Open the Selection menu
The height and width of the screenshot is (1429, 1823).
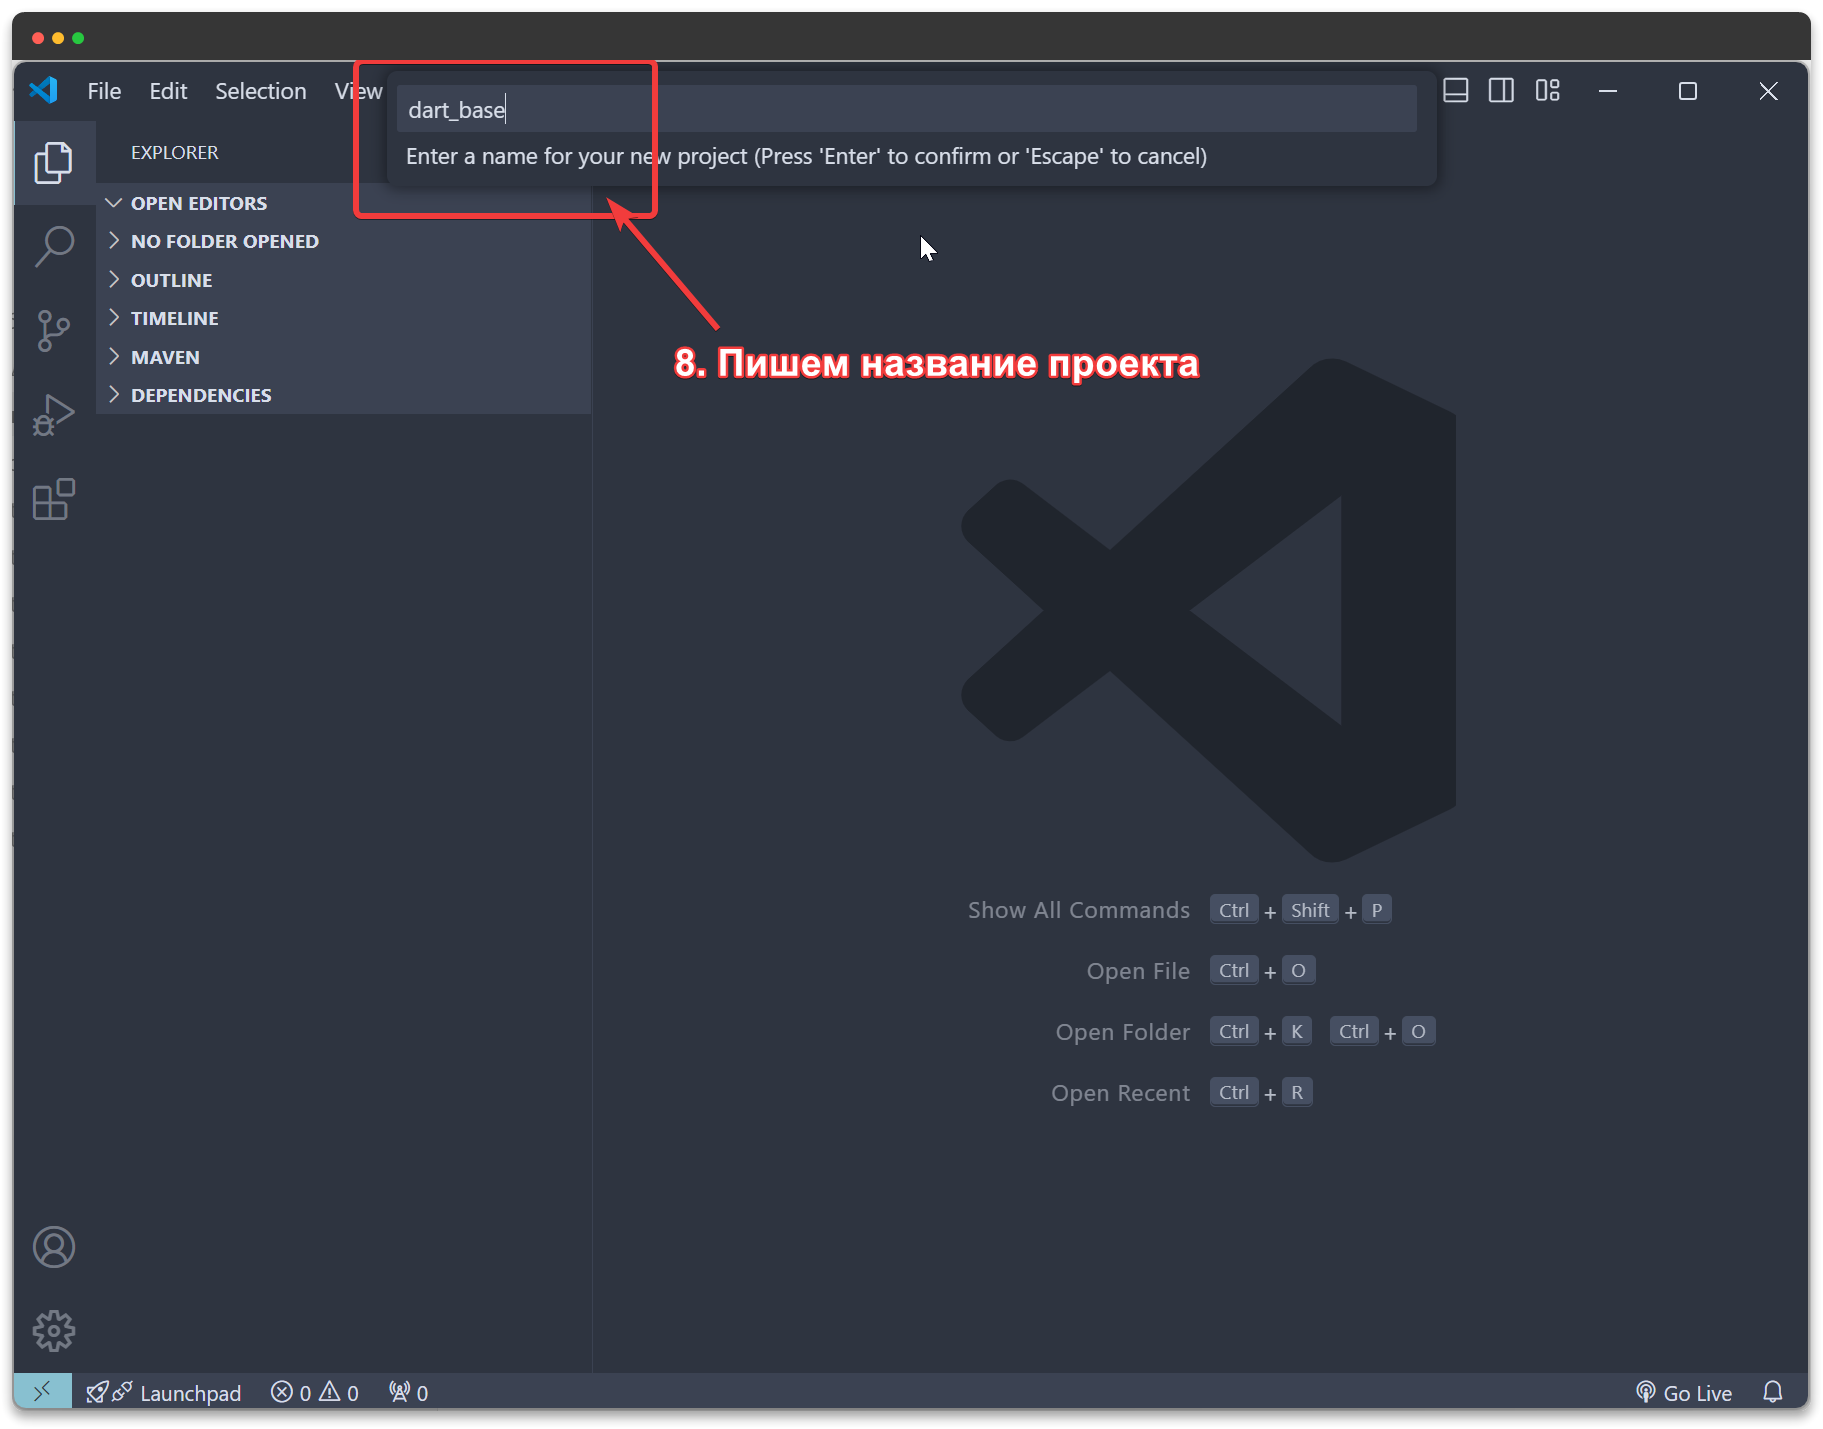click(260, 91)
